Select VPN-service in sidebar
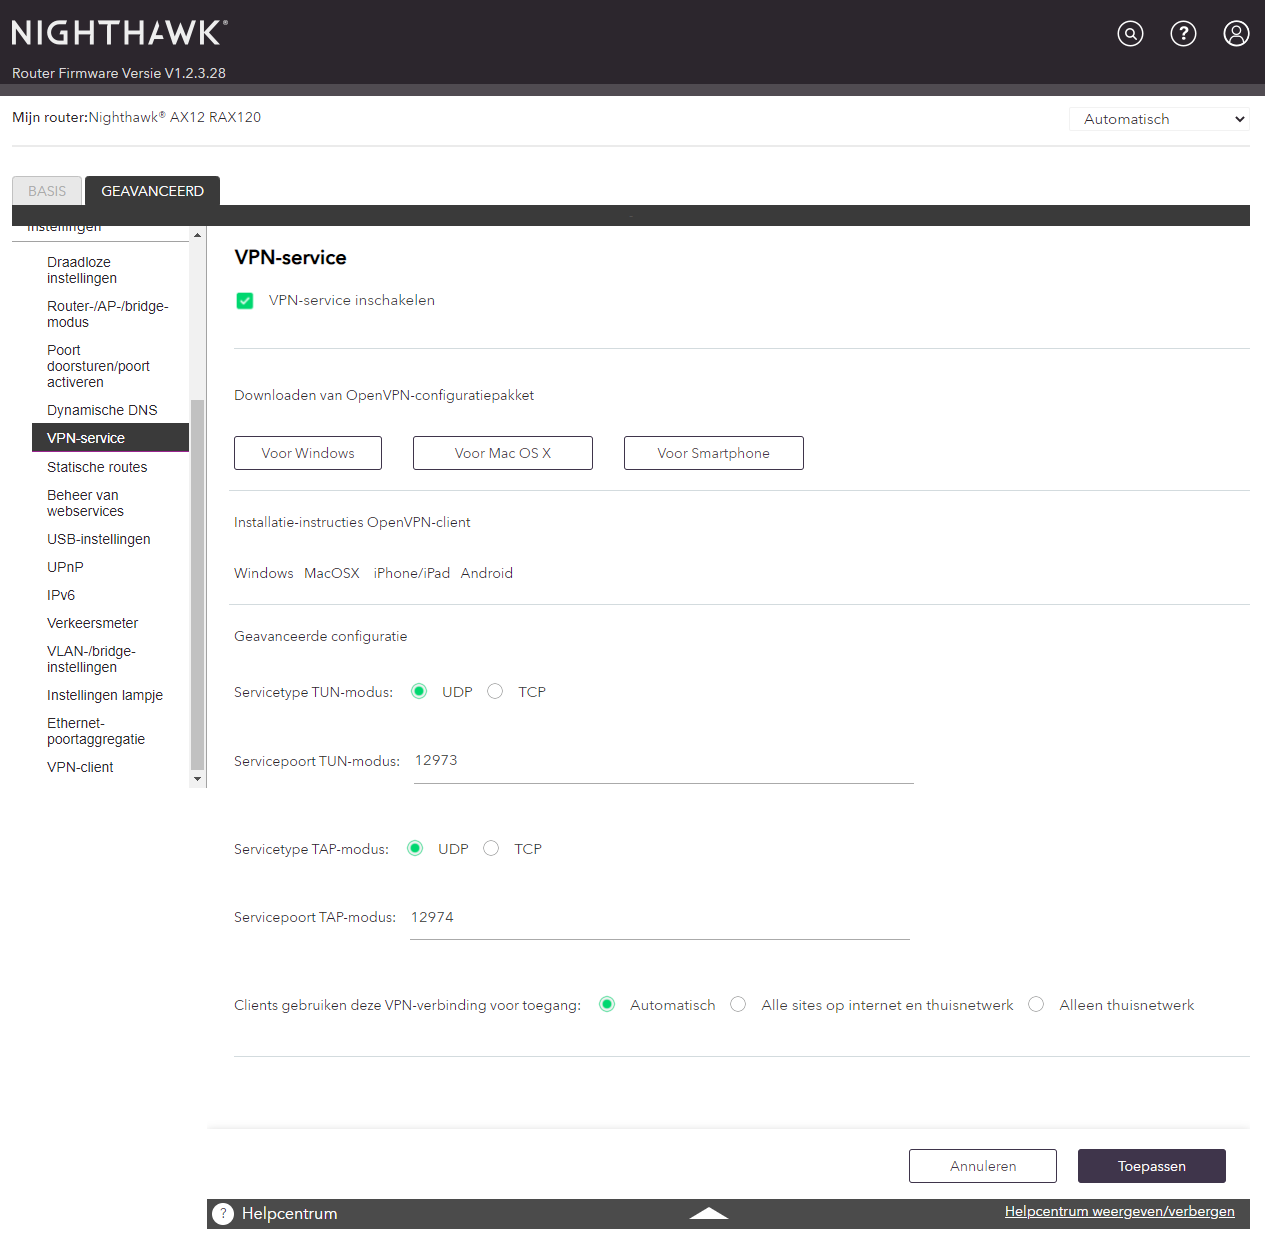The height and width of the screenshot is (1256, 1265). pos(110,438)
